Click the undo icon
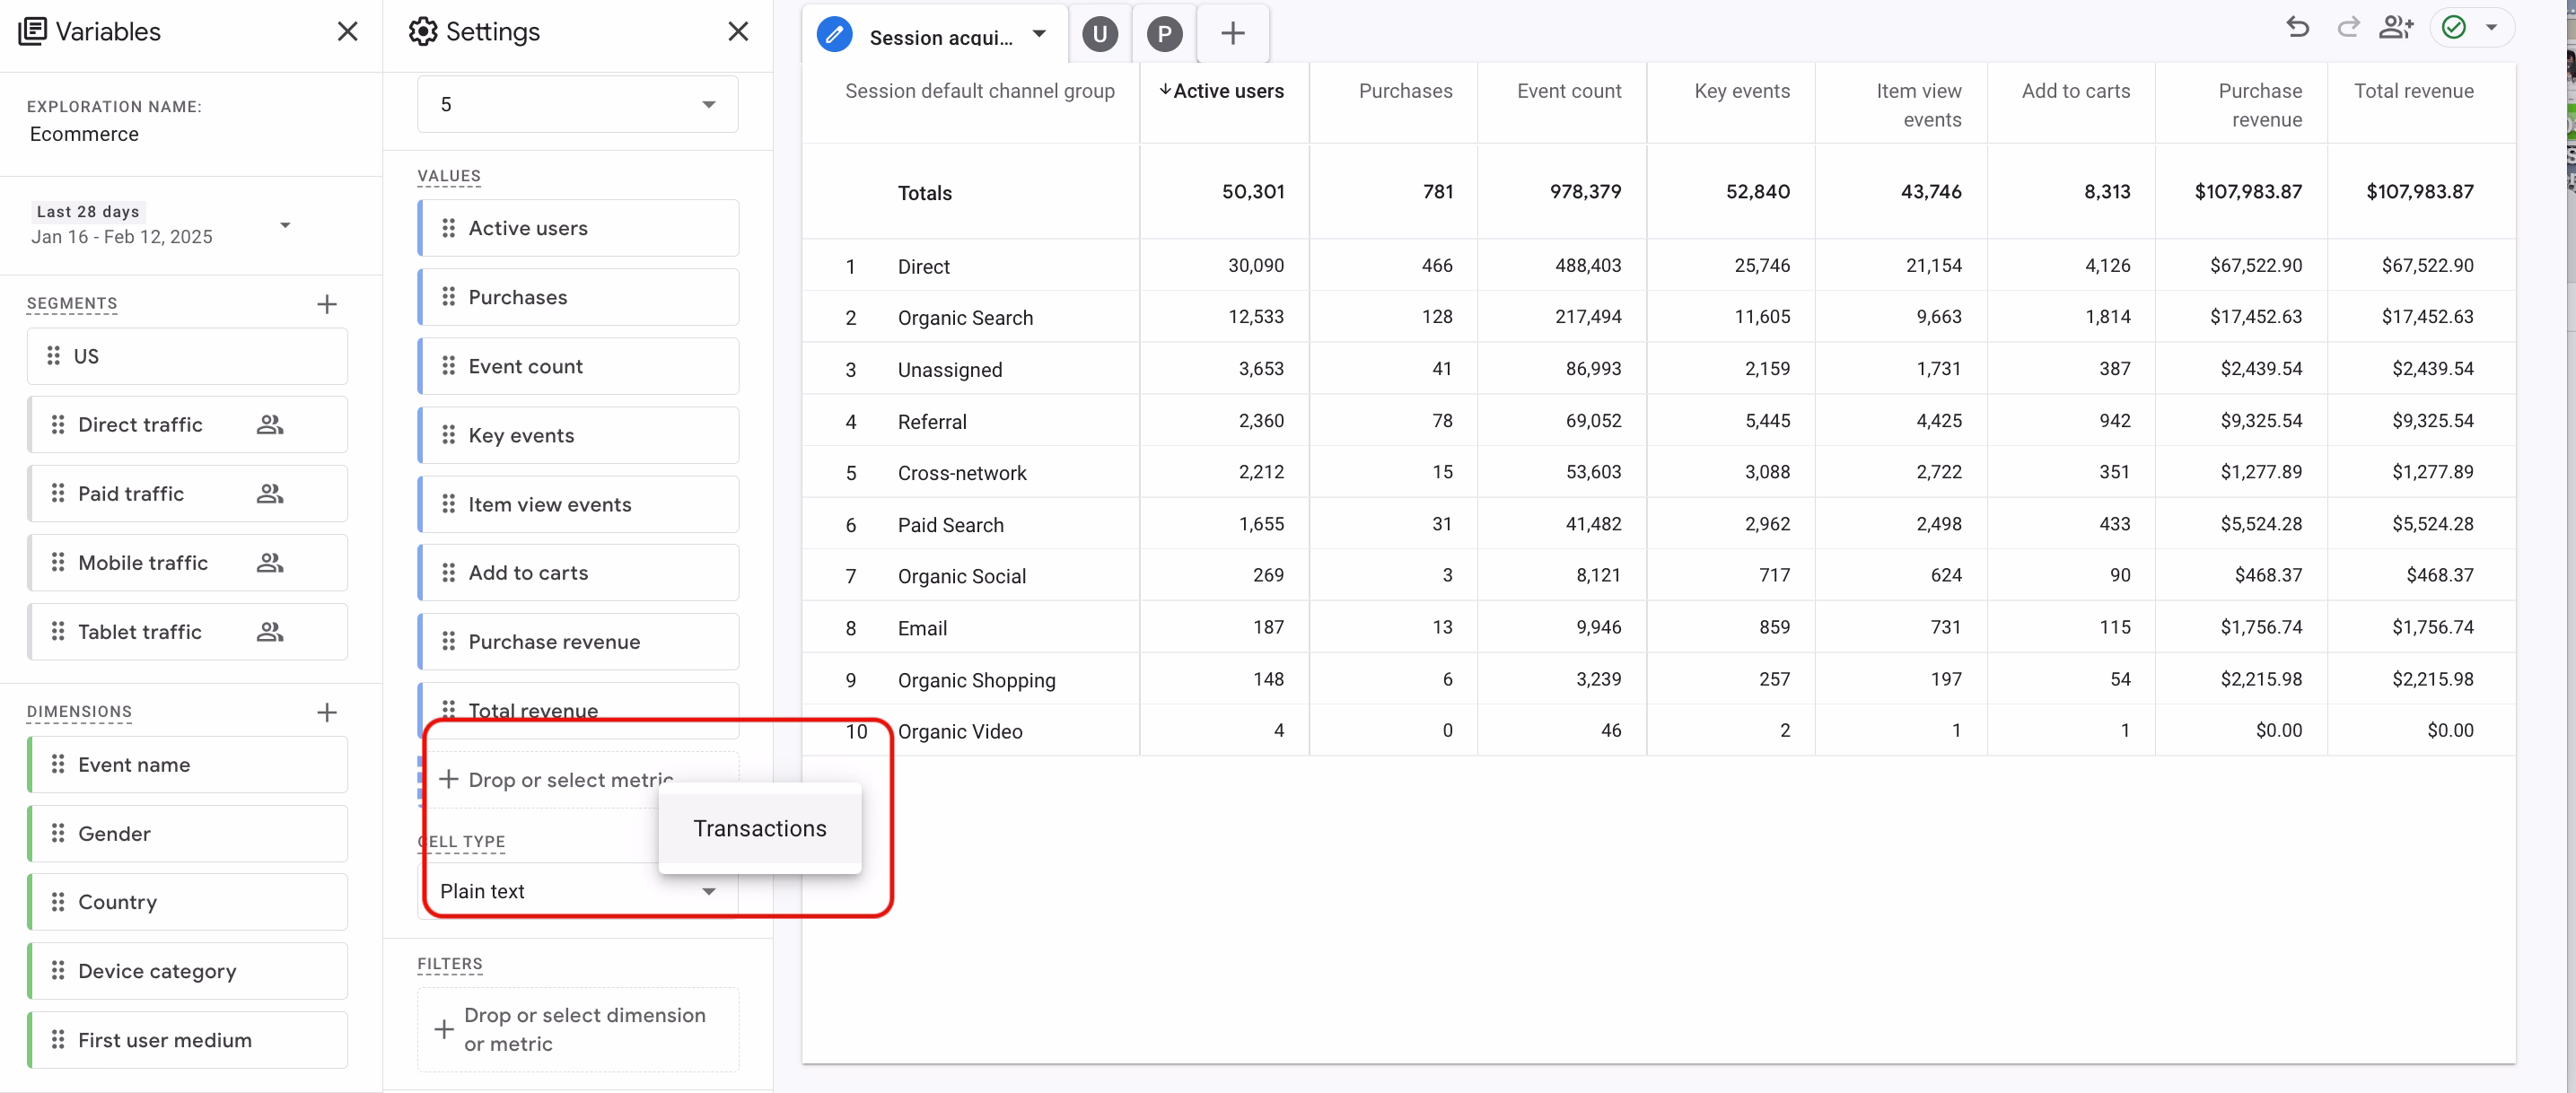Image resolution: width=2576 pixels, height=1093 pixels. pyautogui.click(x=2297, y=27)
